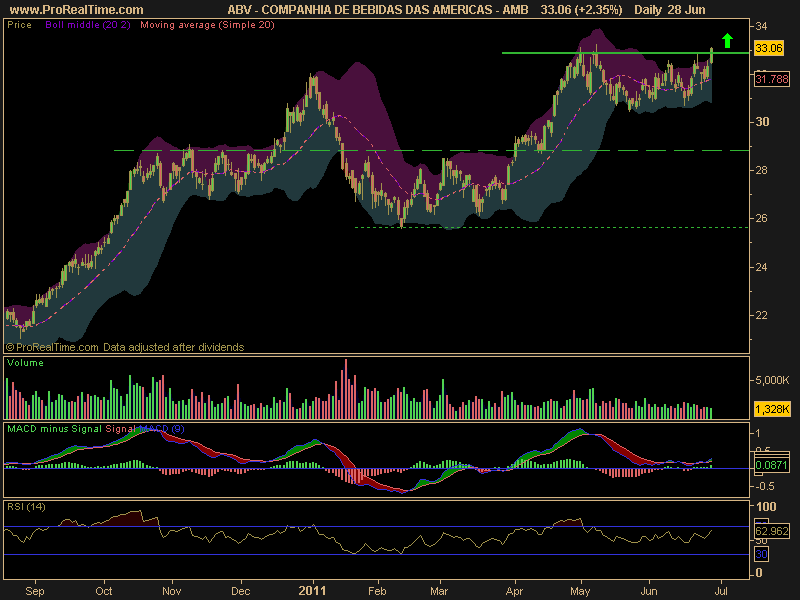Select the Moving average (Simple 20) legend
The height and width of the screenshot is (600, 800).
pyautogui.click(x=207, y=24)
